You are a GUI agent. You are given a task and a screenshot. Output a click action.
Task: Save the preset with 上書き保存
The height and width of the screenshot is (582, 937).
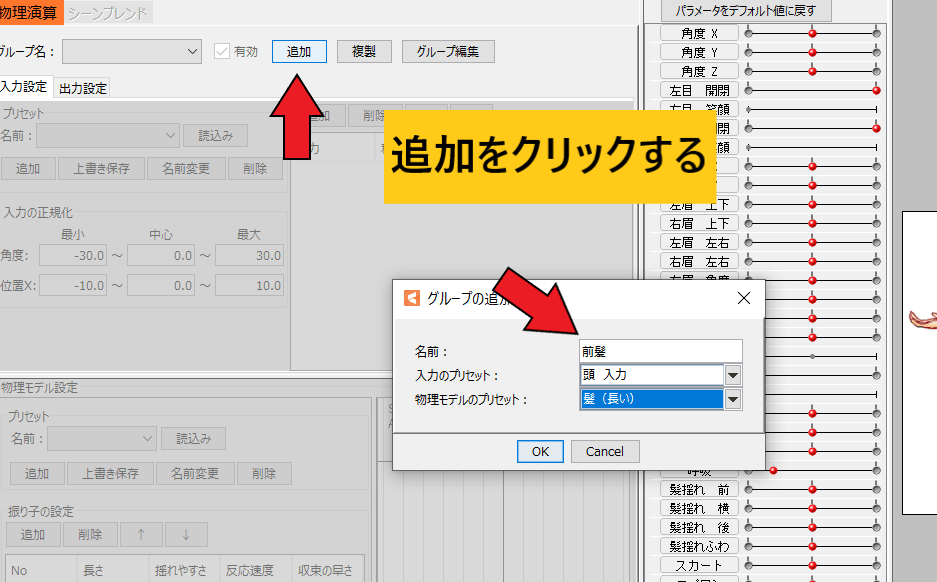point(100,169)
